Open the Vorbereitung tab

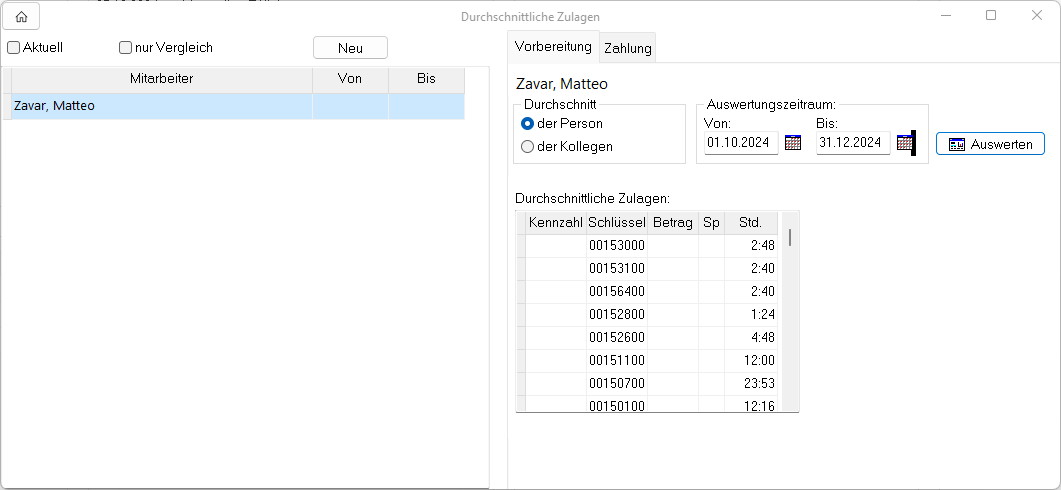553,47
